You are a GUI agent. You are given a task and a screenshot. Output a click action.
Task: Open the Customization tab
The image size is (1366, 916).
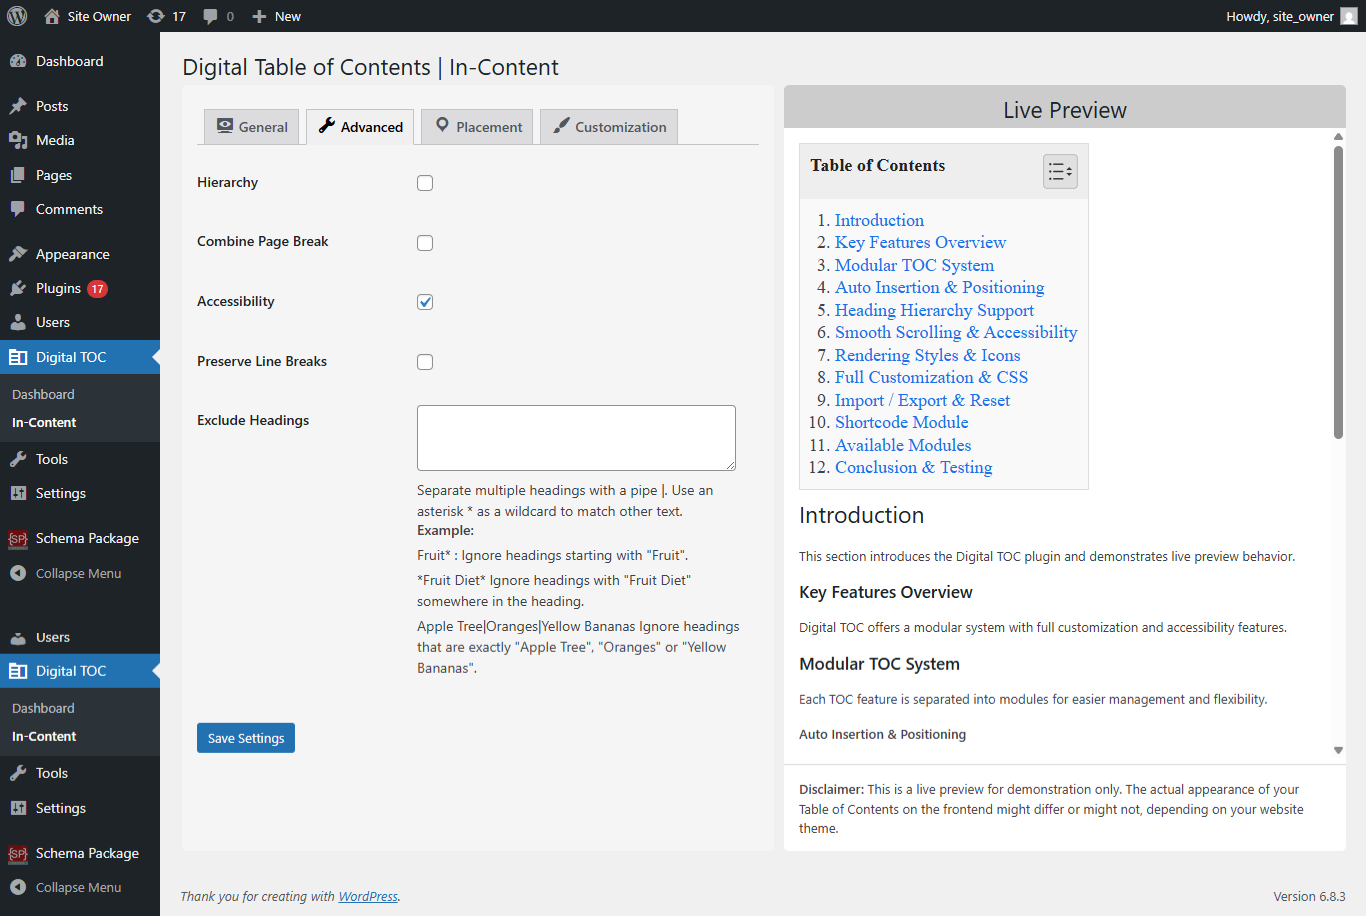coord(609,127)
